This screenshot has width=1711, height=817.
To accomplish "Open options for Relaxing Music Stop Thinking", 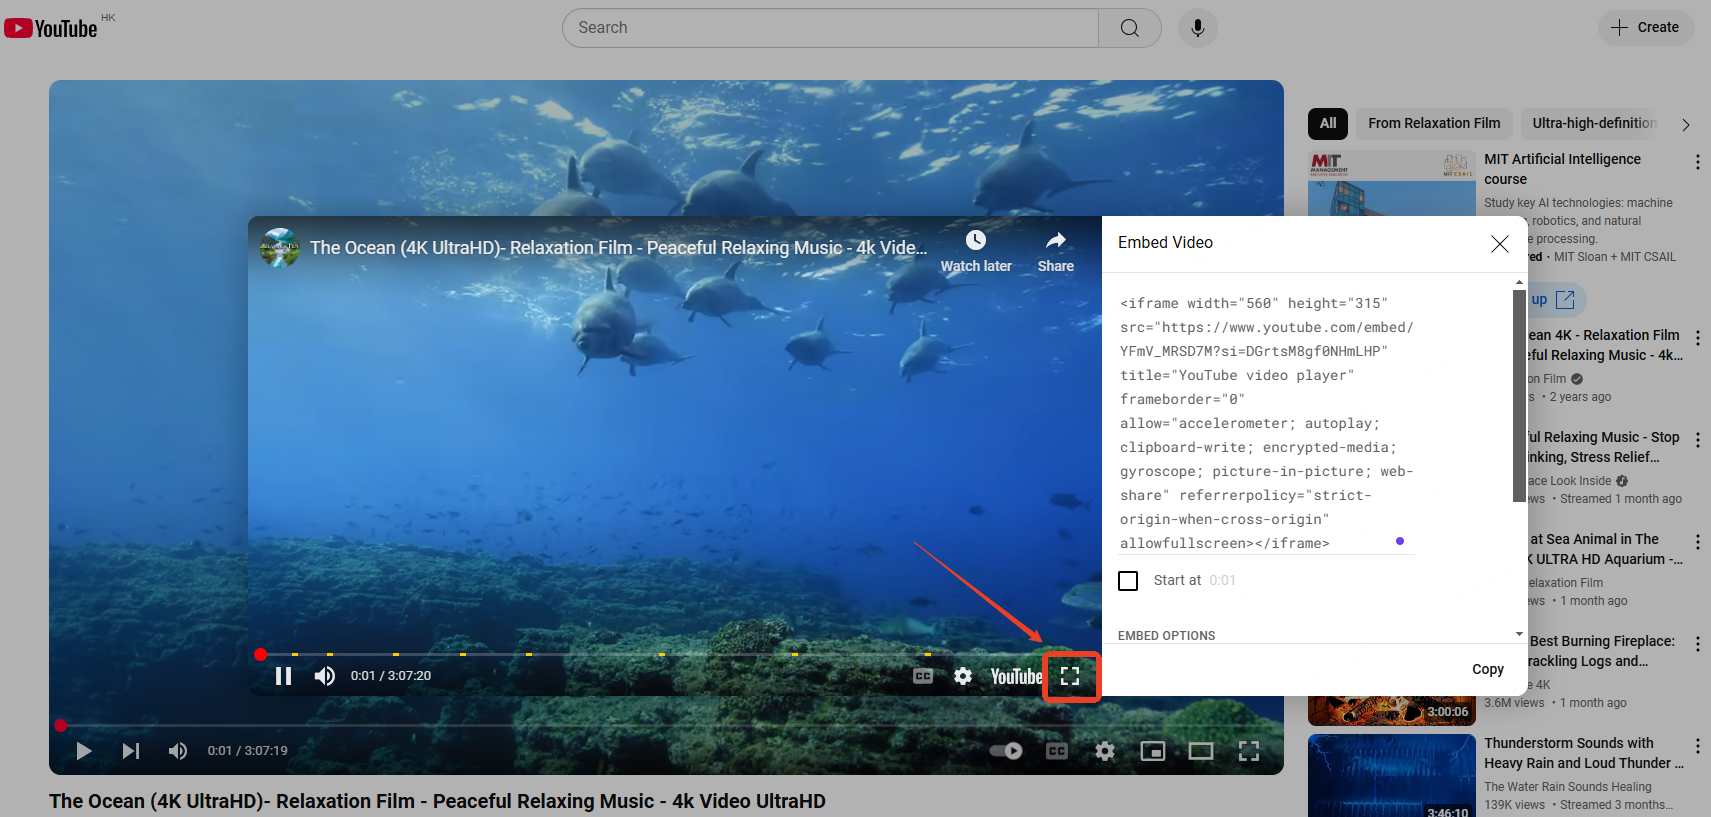I will (1697, 440).
